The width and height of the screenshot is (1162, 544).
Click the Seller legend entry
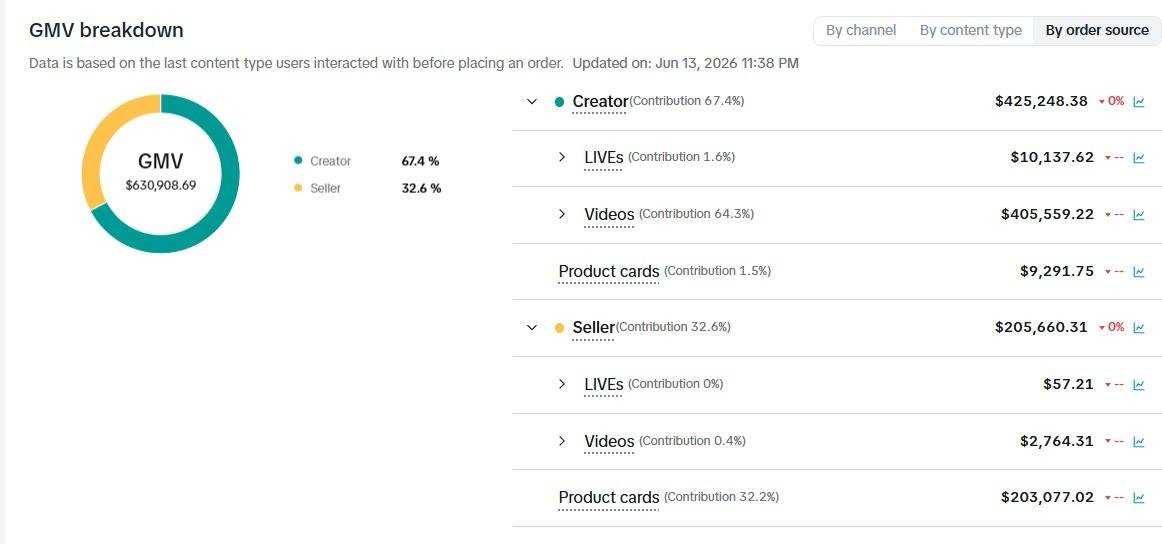[318, 188]
